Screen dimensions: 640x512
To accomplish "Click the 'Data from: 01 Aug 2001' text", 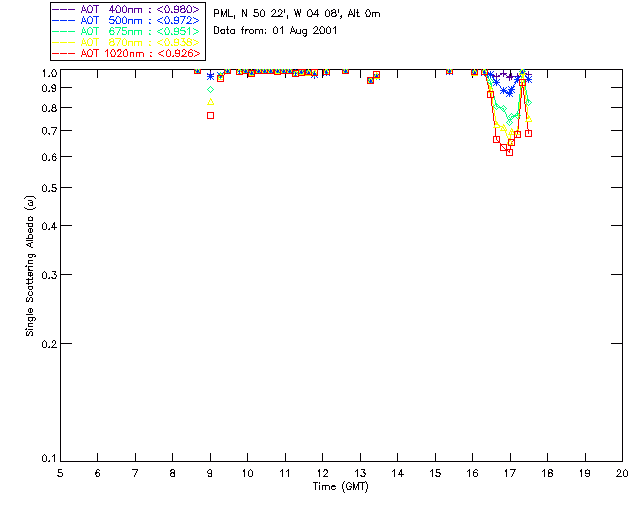I will click(x=275, y=31).
